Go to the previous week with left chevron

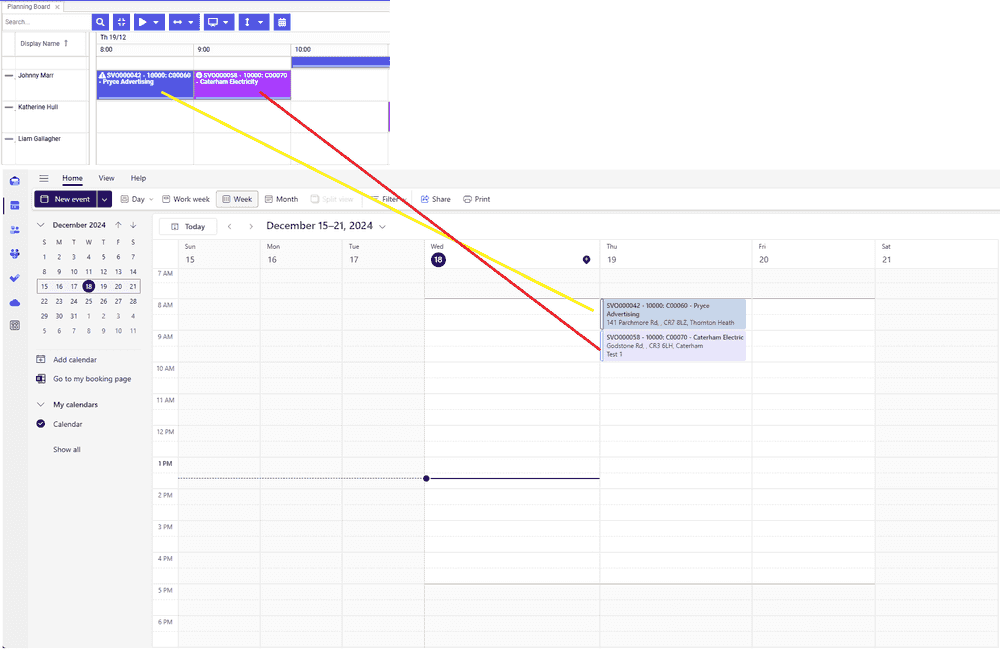click(x=230, y=226)
